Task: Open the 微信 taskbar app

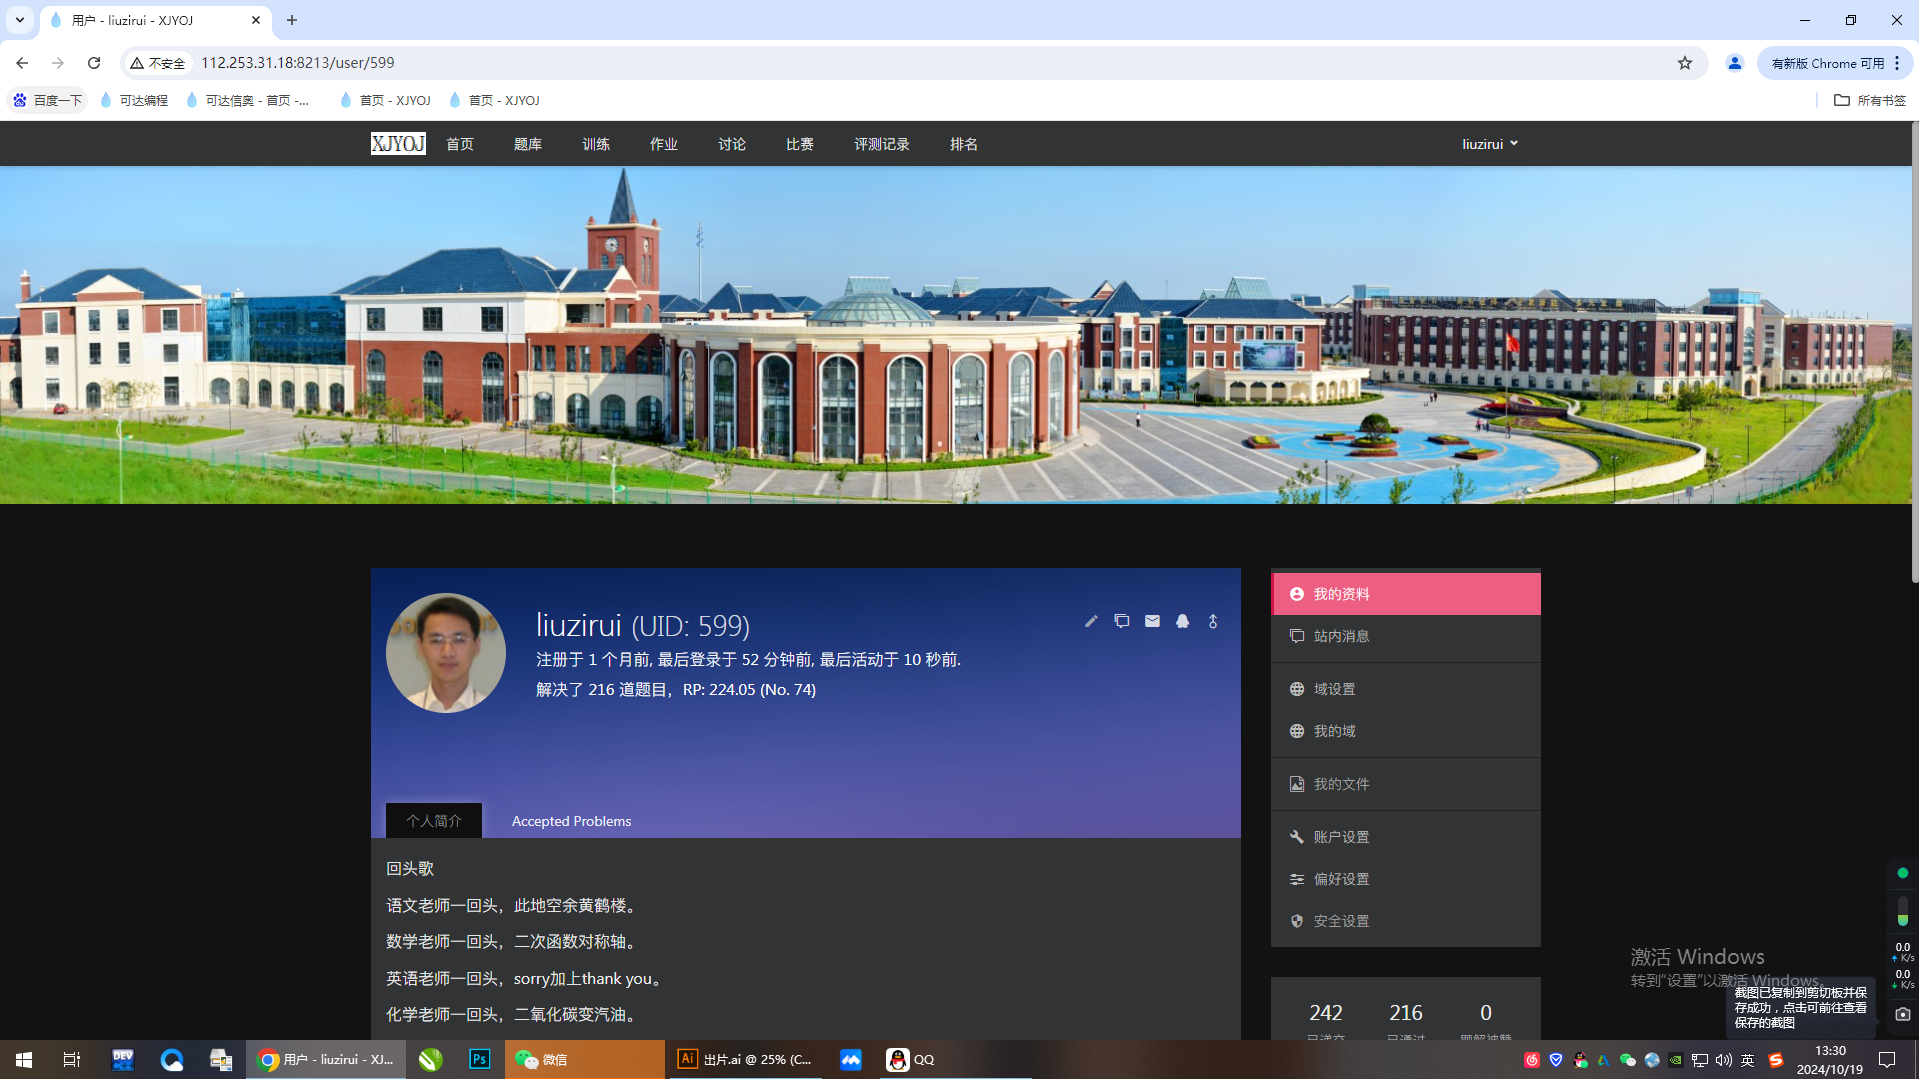Action: point(584,1059)
